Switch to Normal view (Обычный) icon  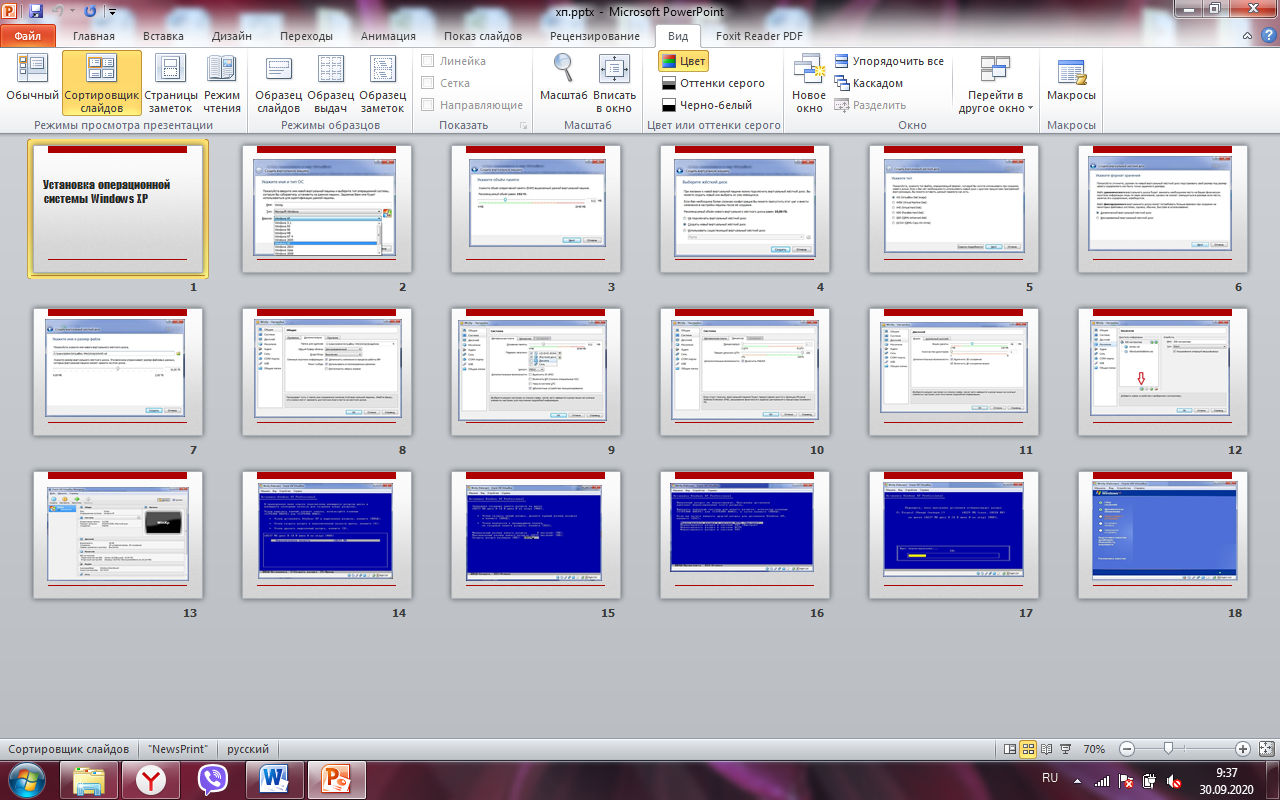point(32,82)
